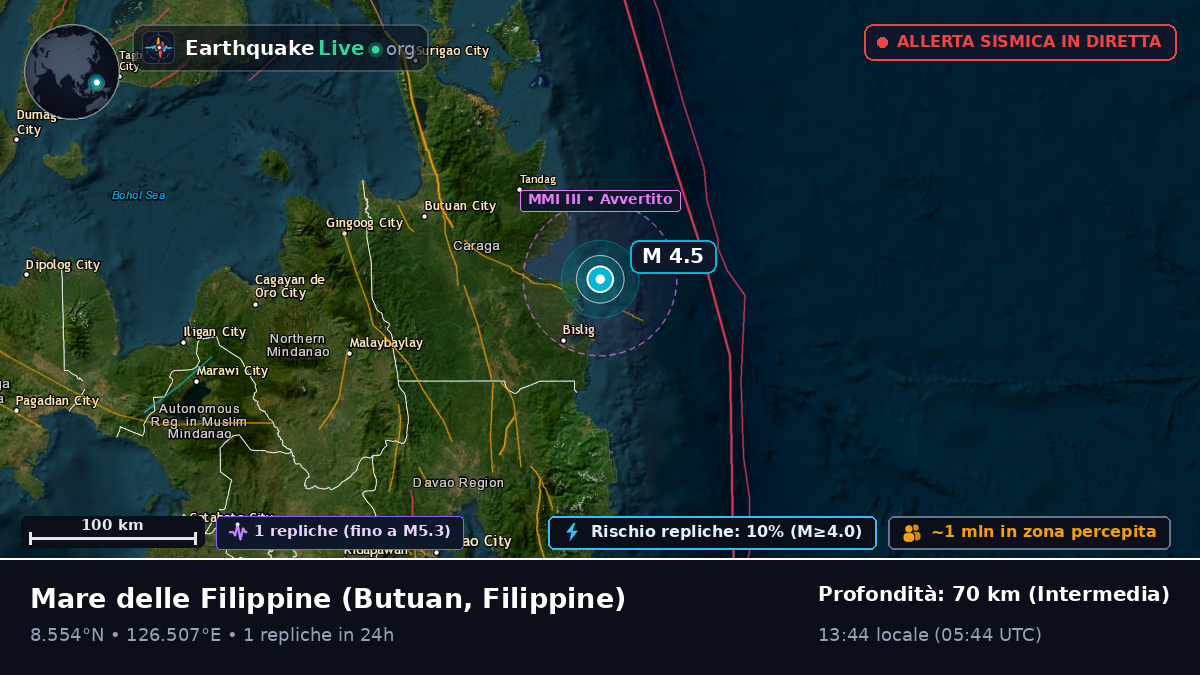Click the ~1 mln in zona percepita chip

(1029, 533)
